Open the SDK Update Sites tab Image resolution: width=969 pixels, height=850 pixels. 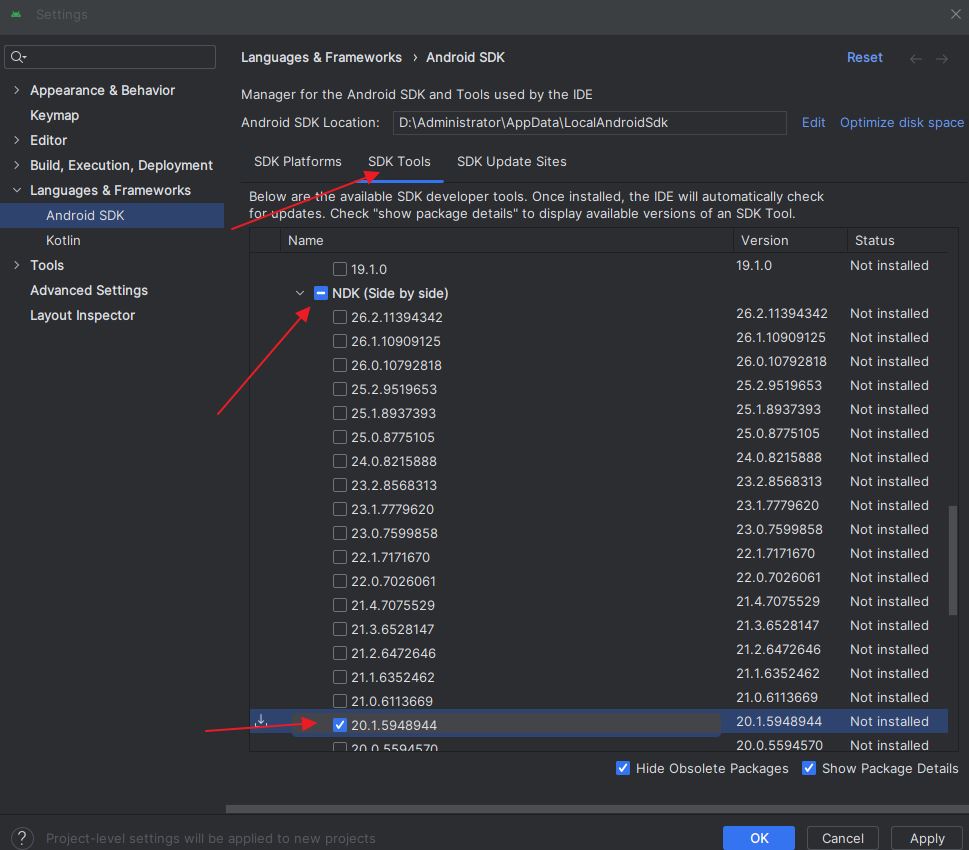(511, 161)
